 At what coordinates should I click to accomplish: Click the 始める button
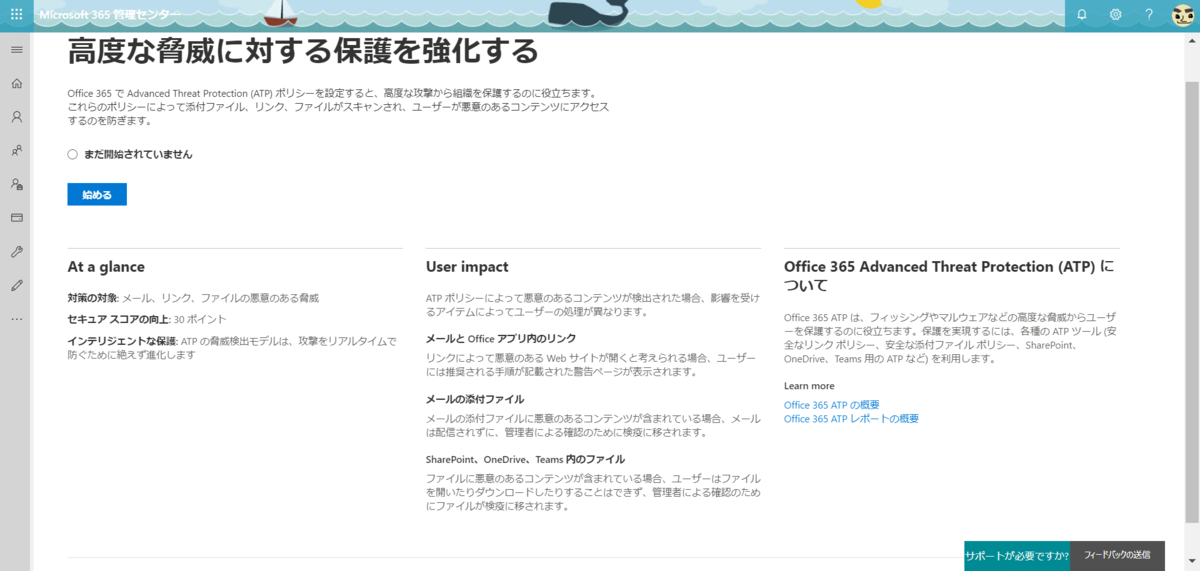(97, 194)
